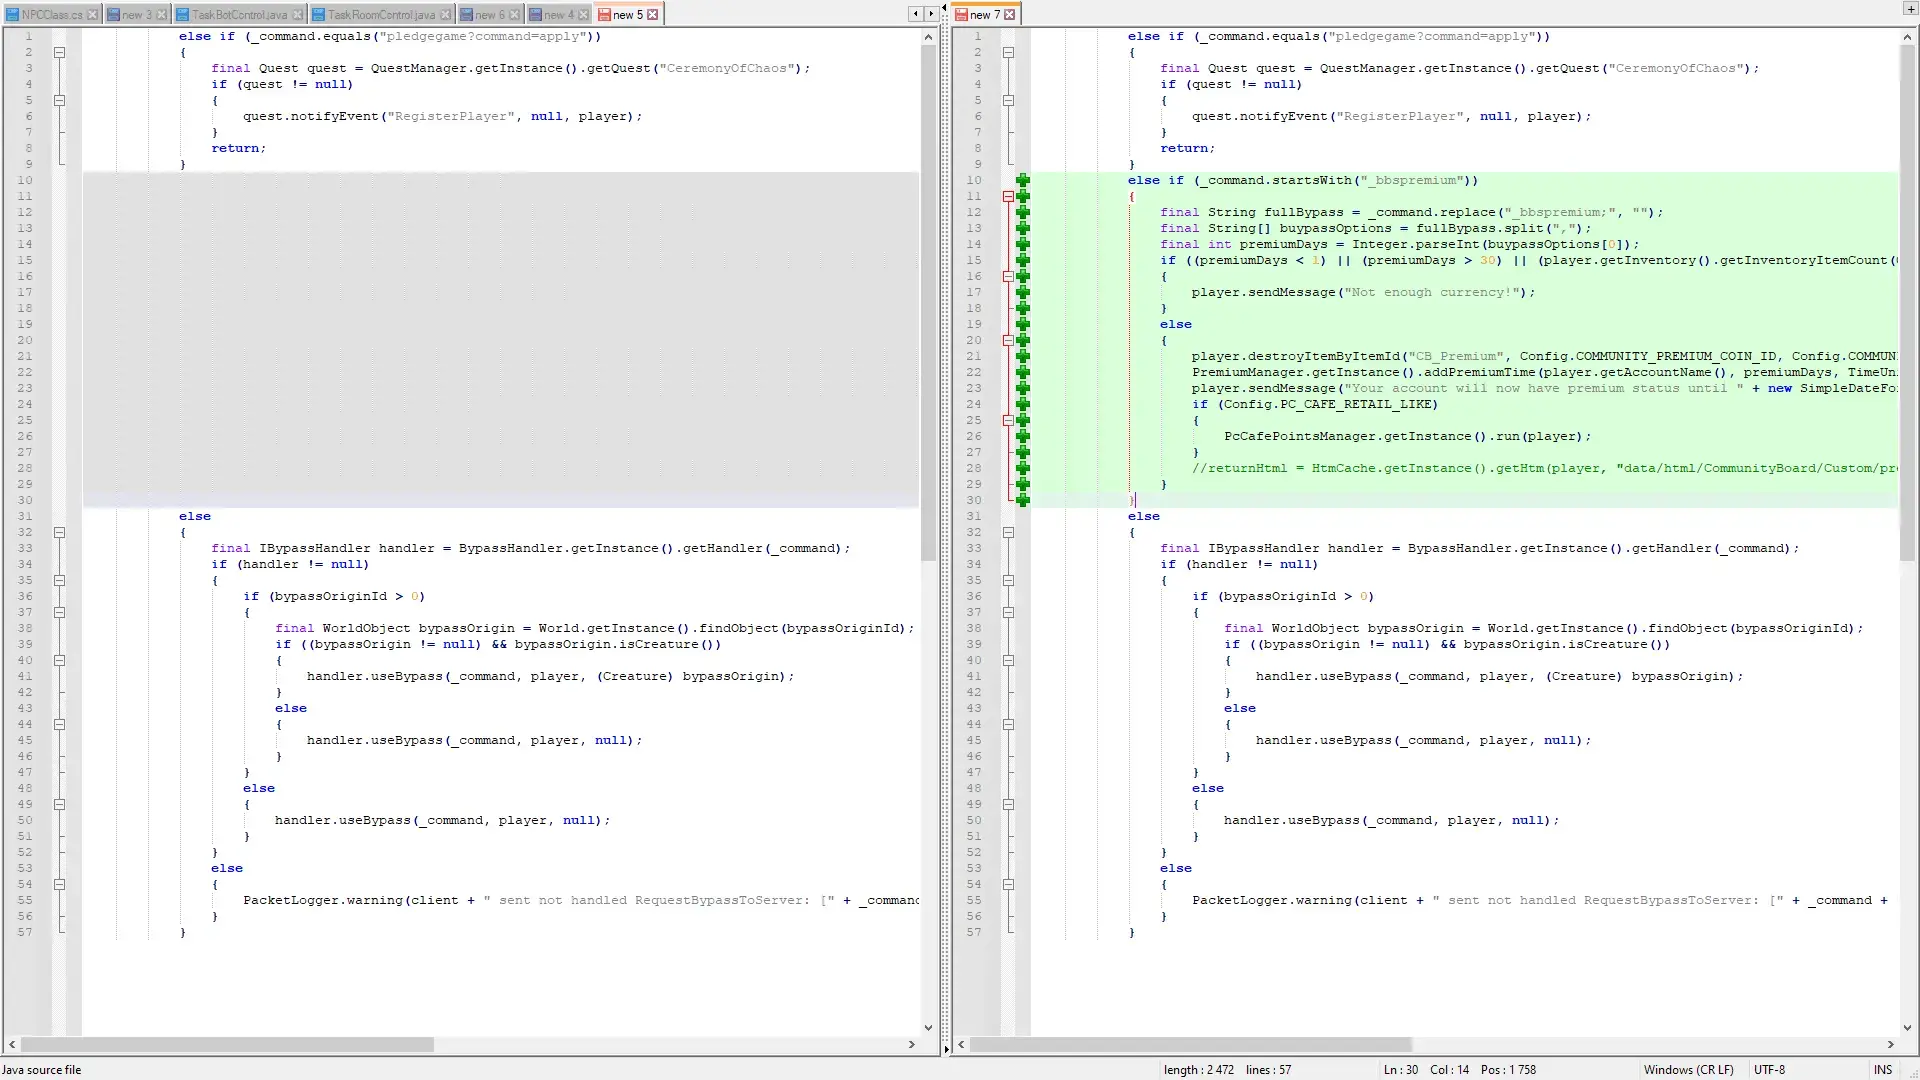Click the unsaved red disk icon on new 7 tab
This screenshot has width=1920, height=1080.
pyautogui.click(x=961, y=15)
